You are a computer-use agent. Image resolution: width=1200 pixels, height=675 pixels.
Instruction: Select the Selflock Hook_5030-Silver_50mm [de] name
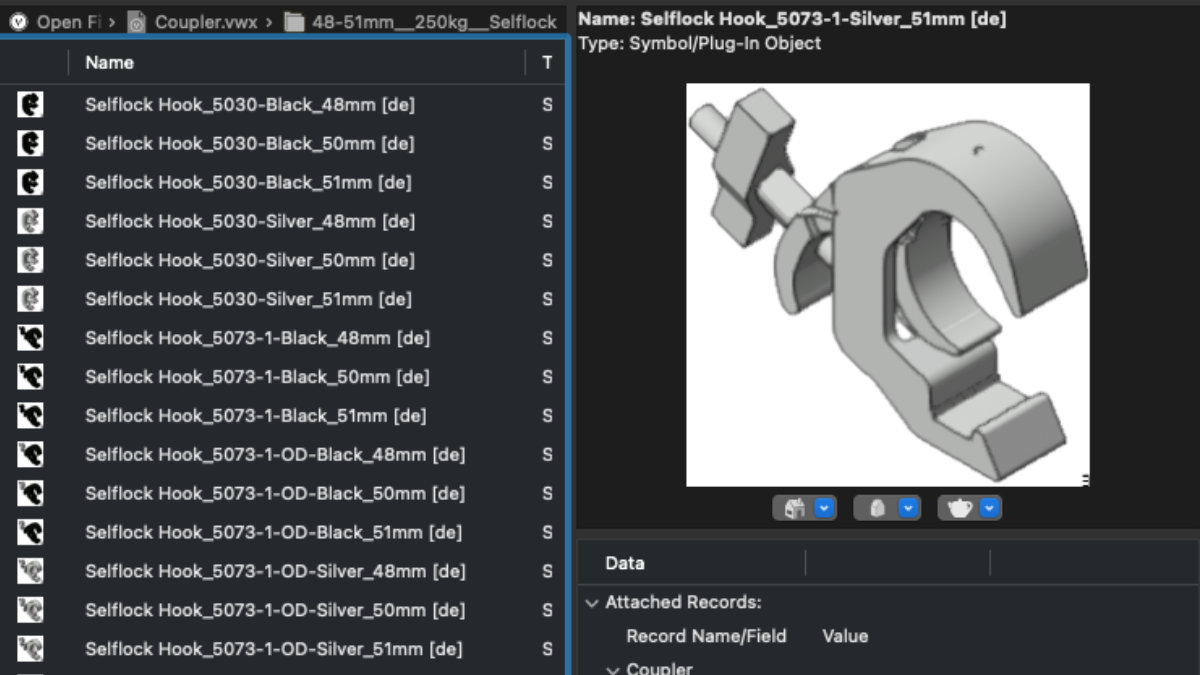click(250, 260)
